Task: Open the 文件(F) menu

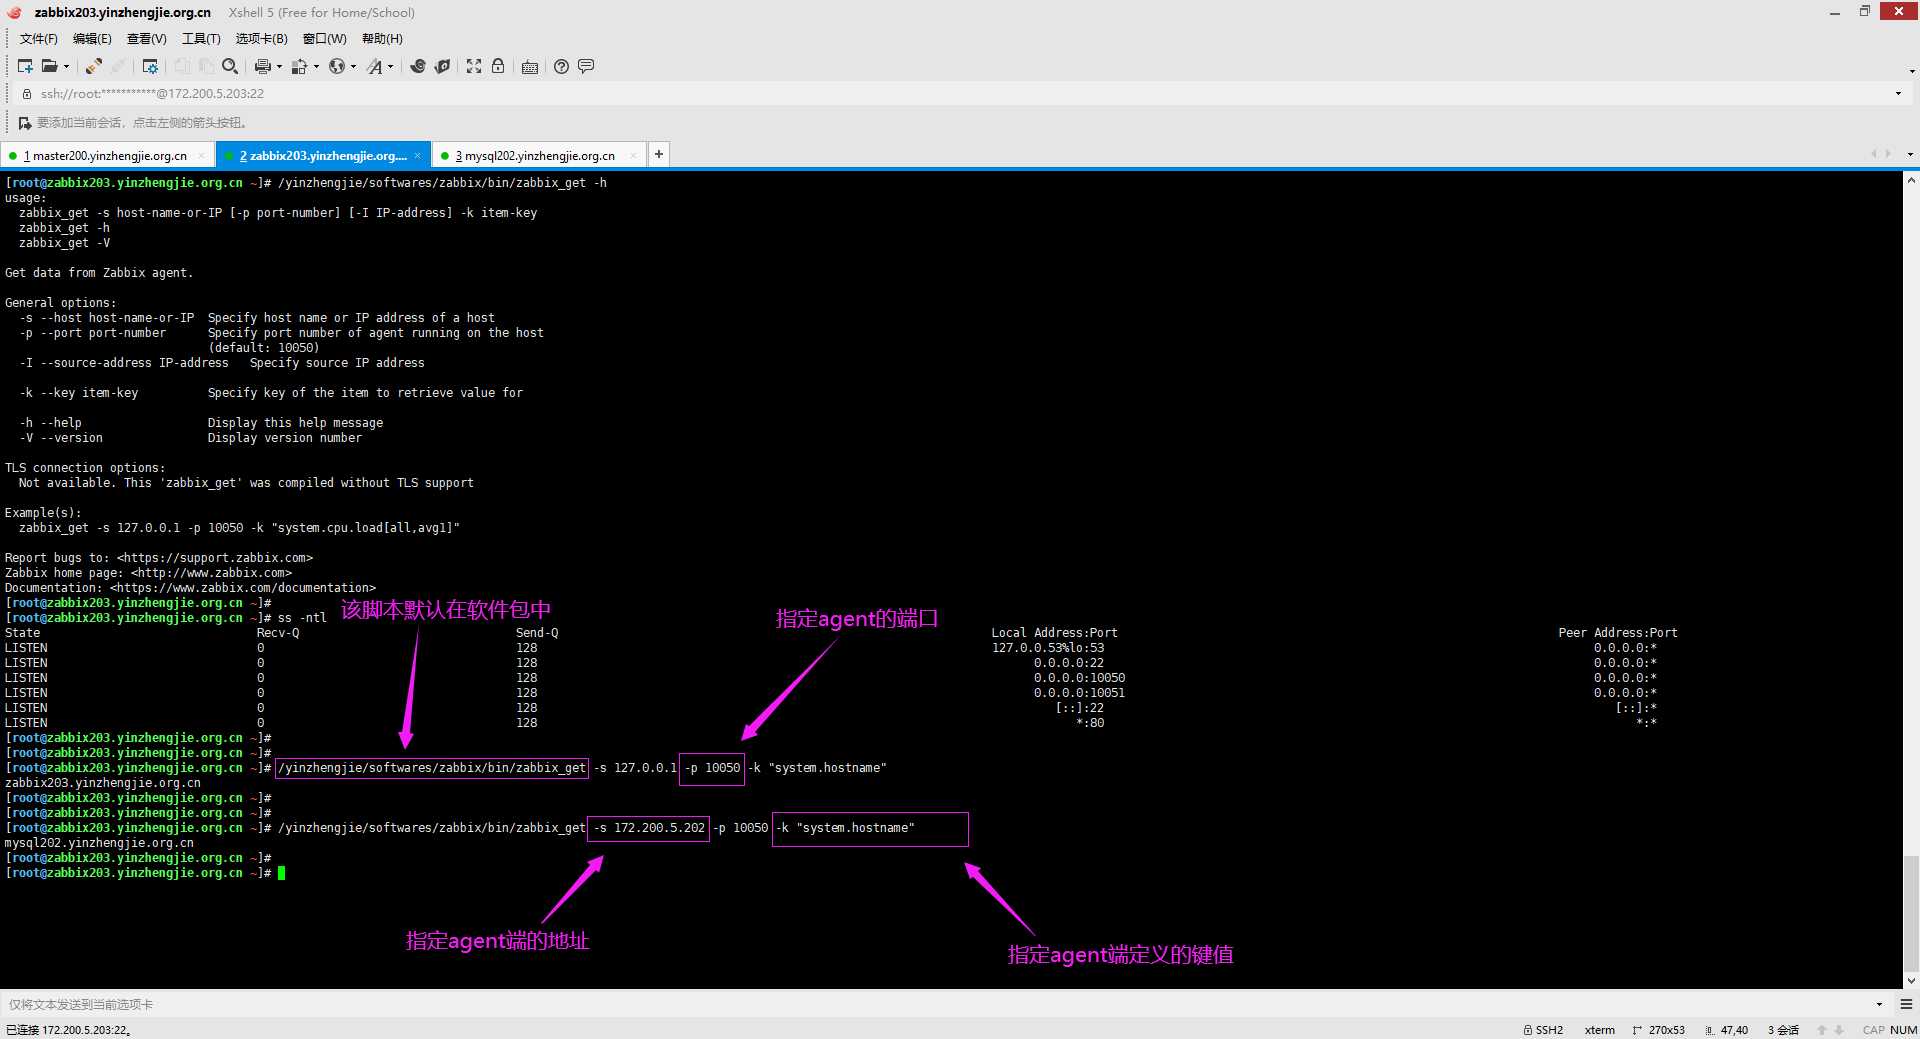Action: pos(38,39)
